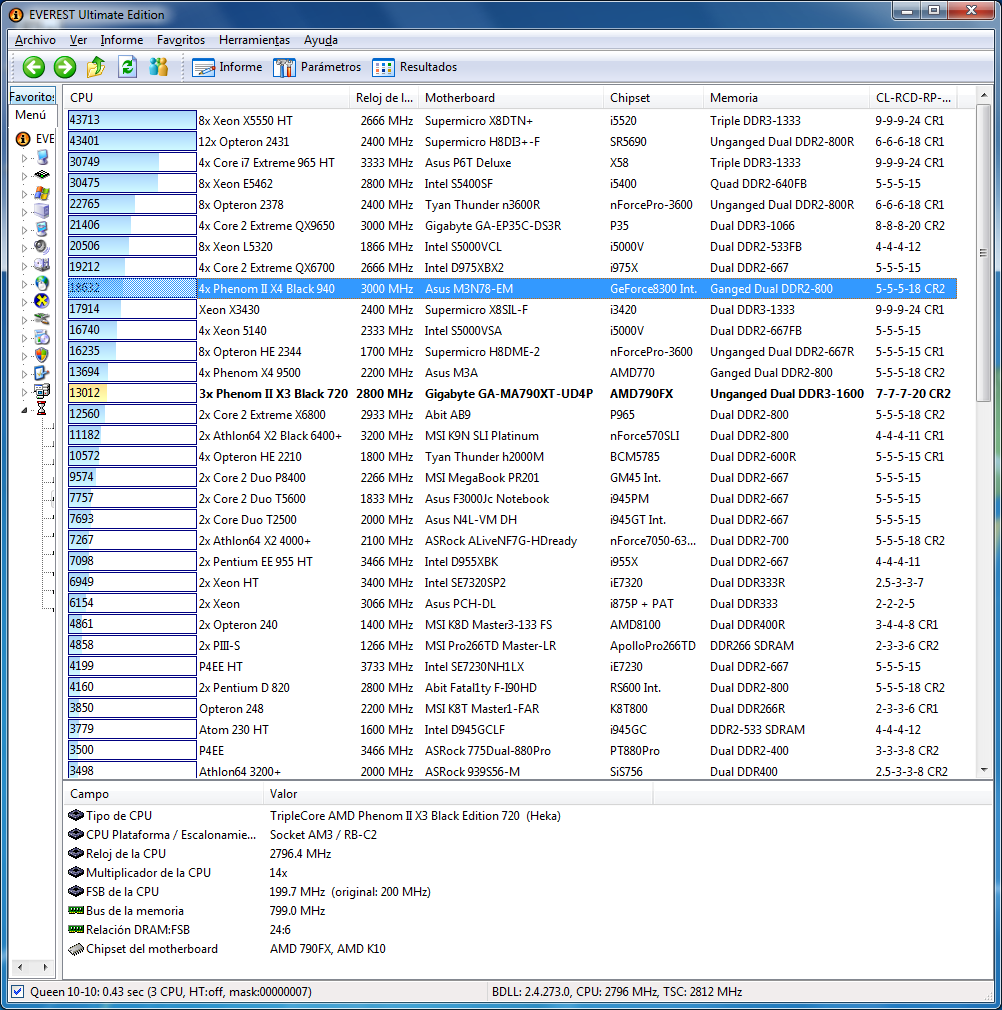Image resolution: width=1002 pixels, height=1010 pixels.
Task: Open the Informe report wizard
Action: coord(227,67)
